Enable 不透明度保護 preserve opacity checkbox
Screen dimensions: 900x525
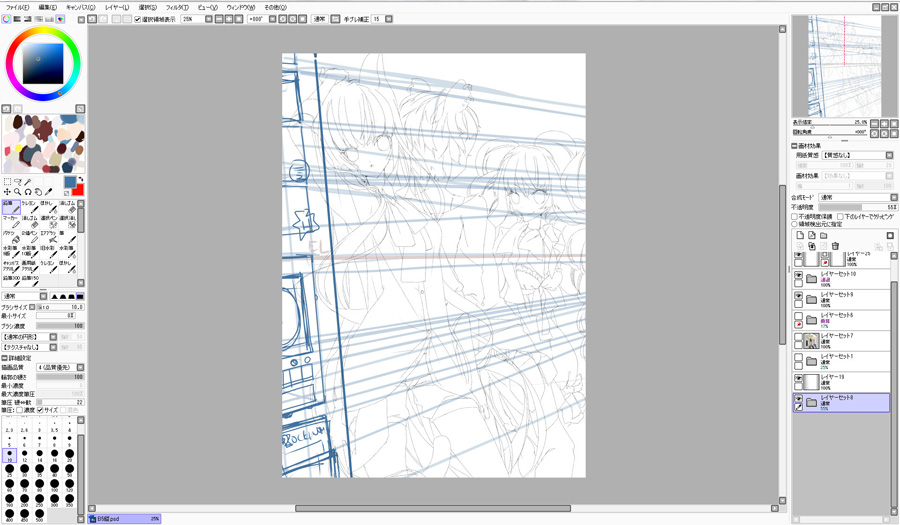[x=794, y=217]
